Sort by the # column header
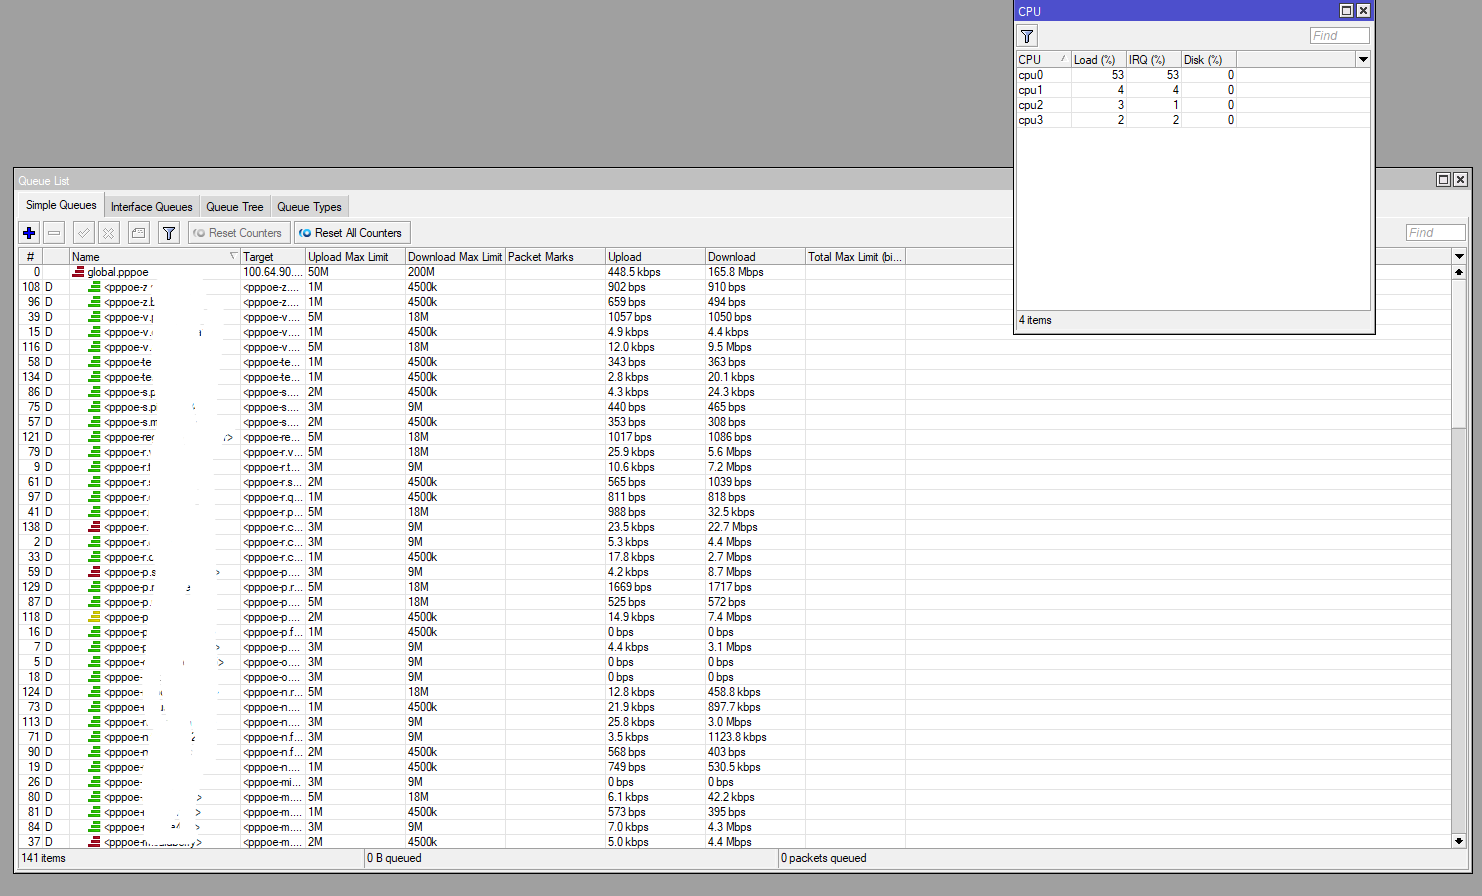1482x896 pixels. pyautogui.click(x=30, y=257)
